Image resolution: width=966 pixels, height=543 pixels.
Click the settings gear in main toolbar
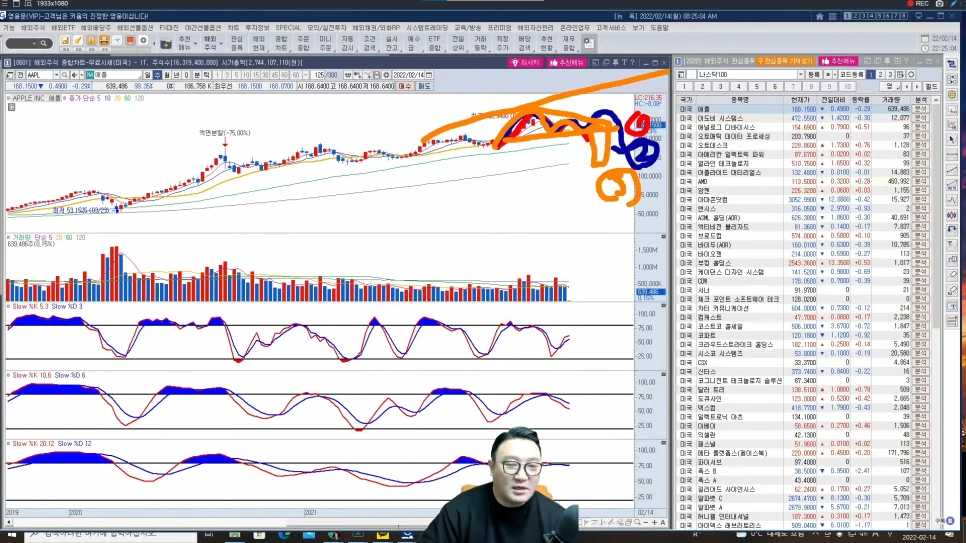(143, 41)
